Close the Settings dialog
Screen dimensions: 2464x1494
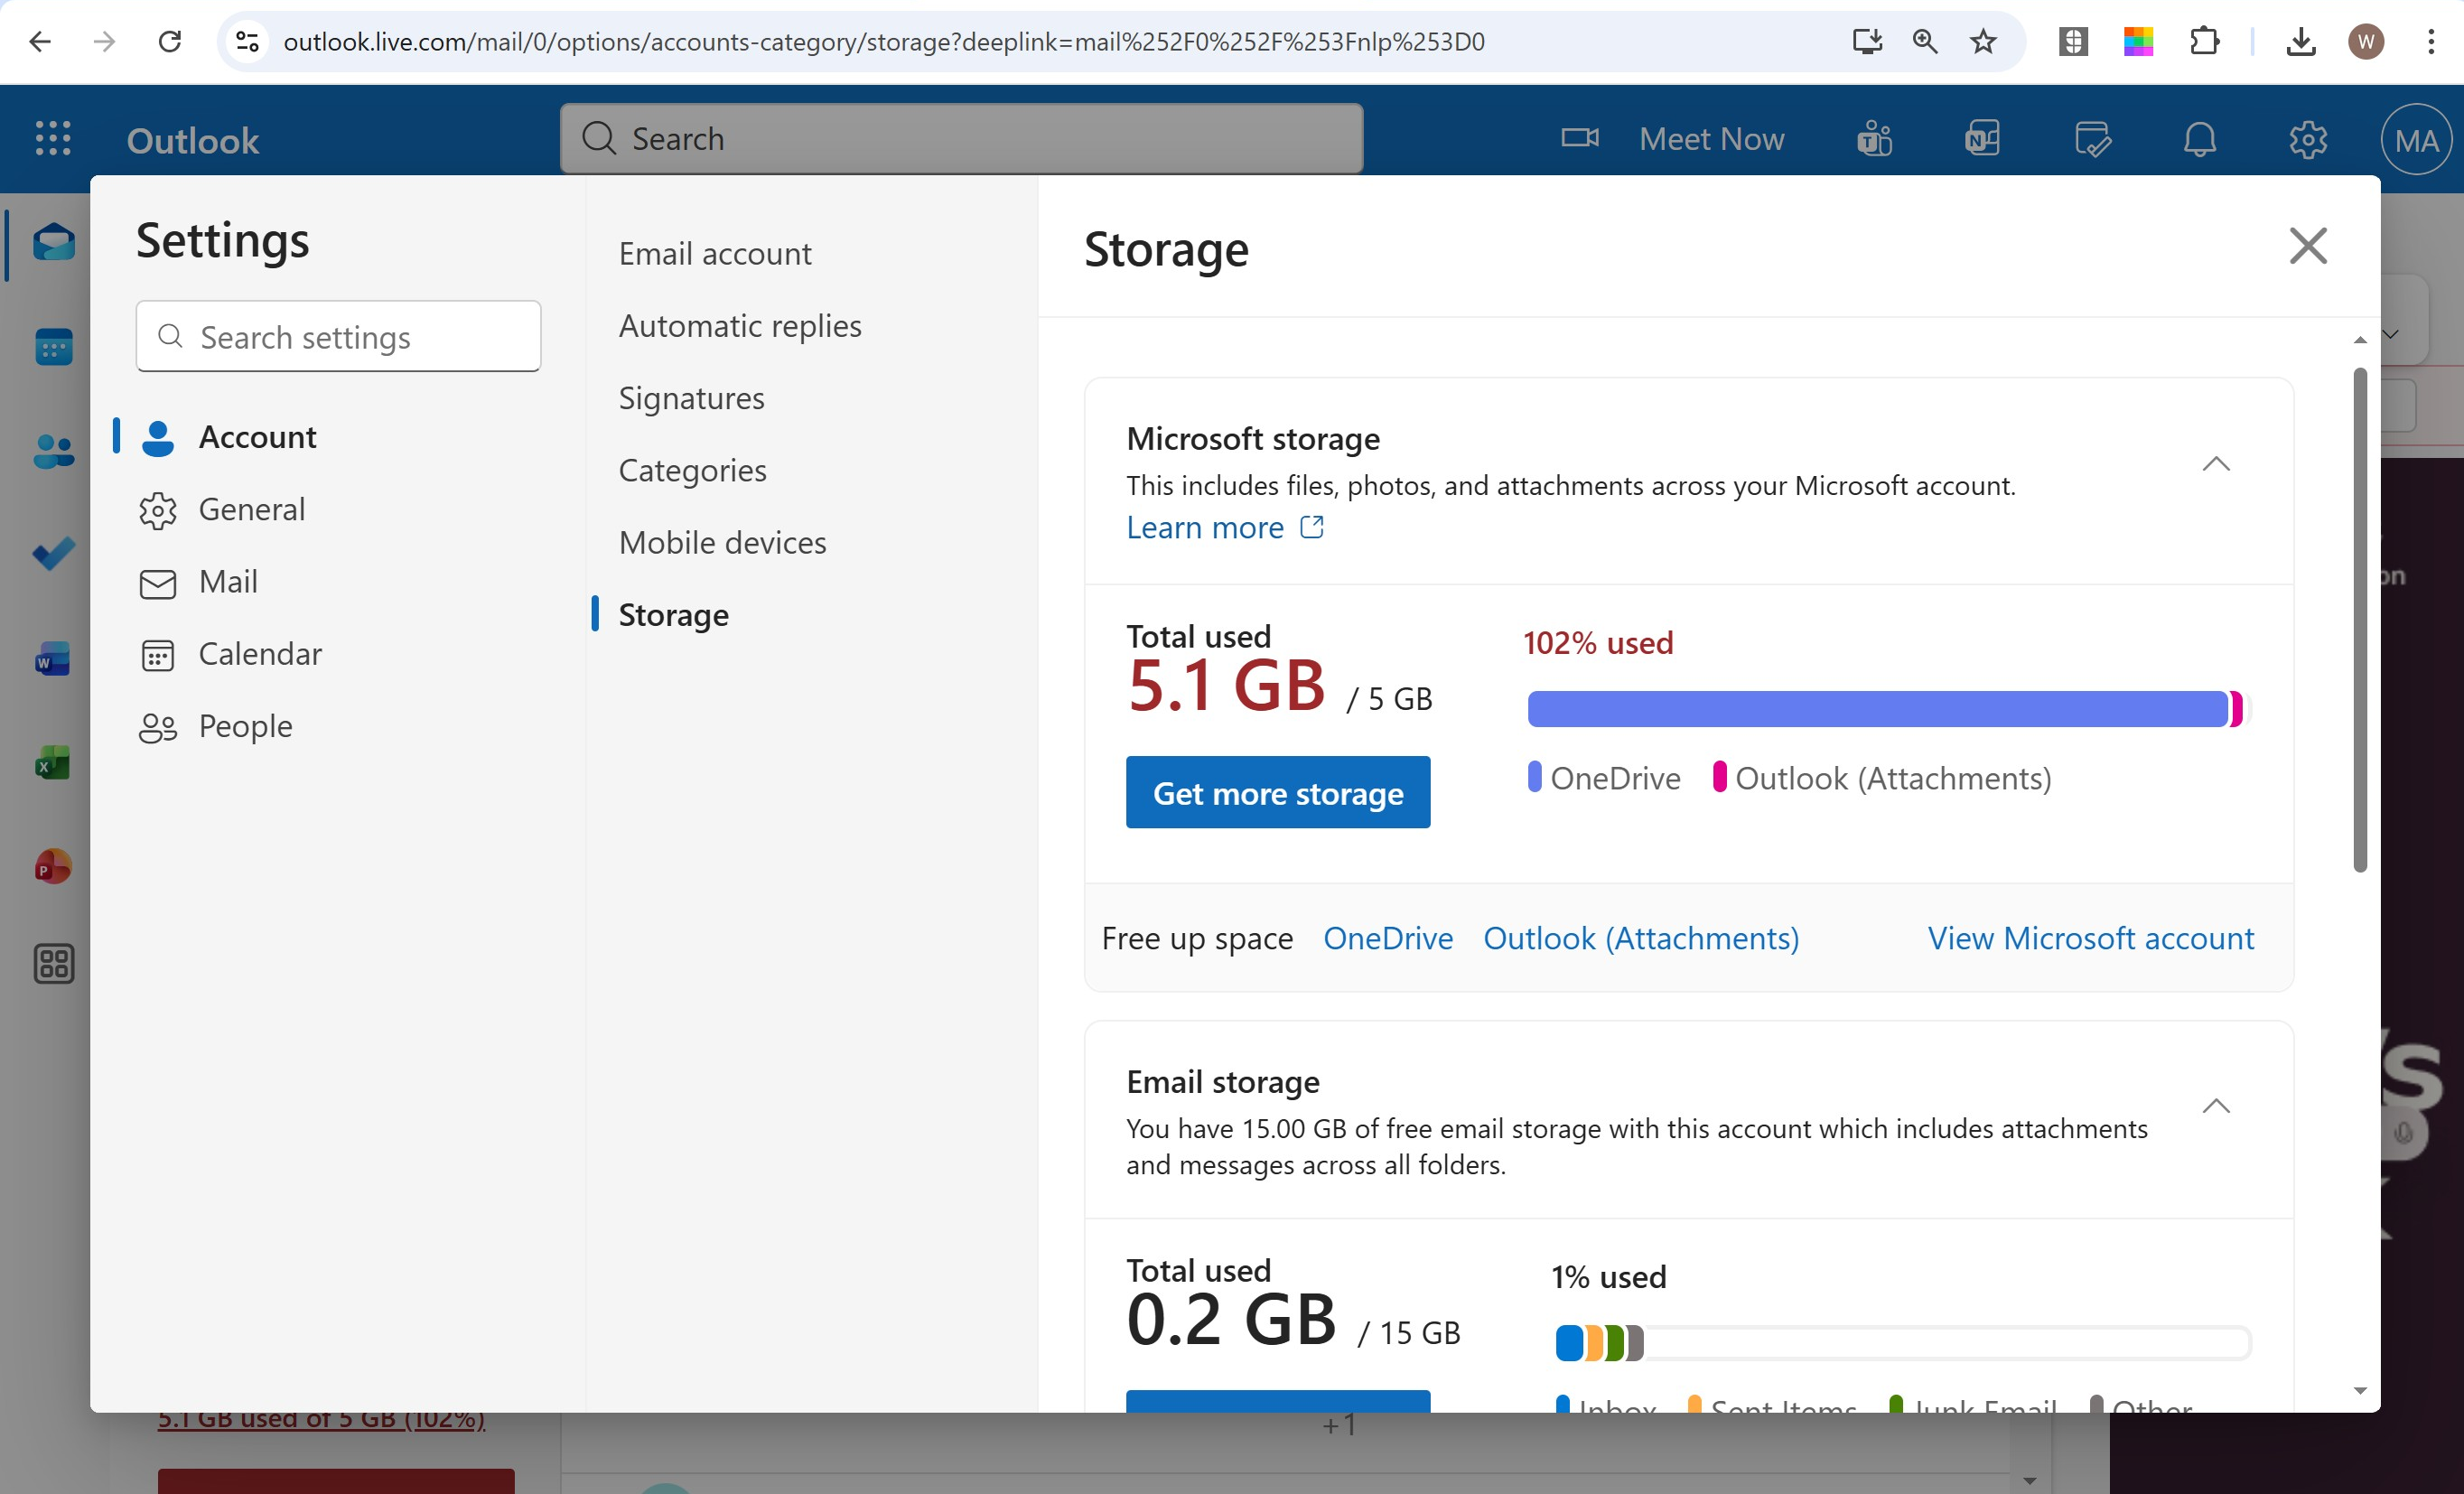click(2308, 245)
